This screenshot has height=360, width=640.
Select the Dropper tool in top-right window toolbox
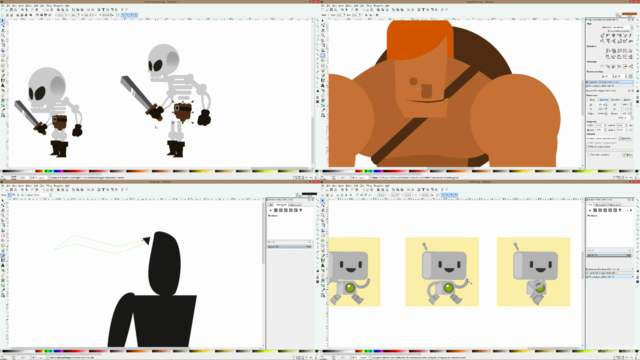(x=323, y=111)
